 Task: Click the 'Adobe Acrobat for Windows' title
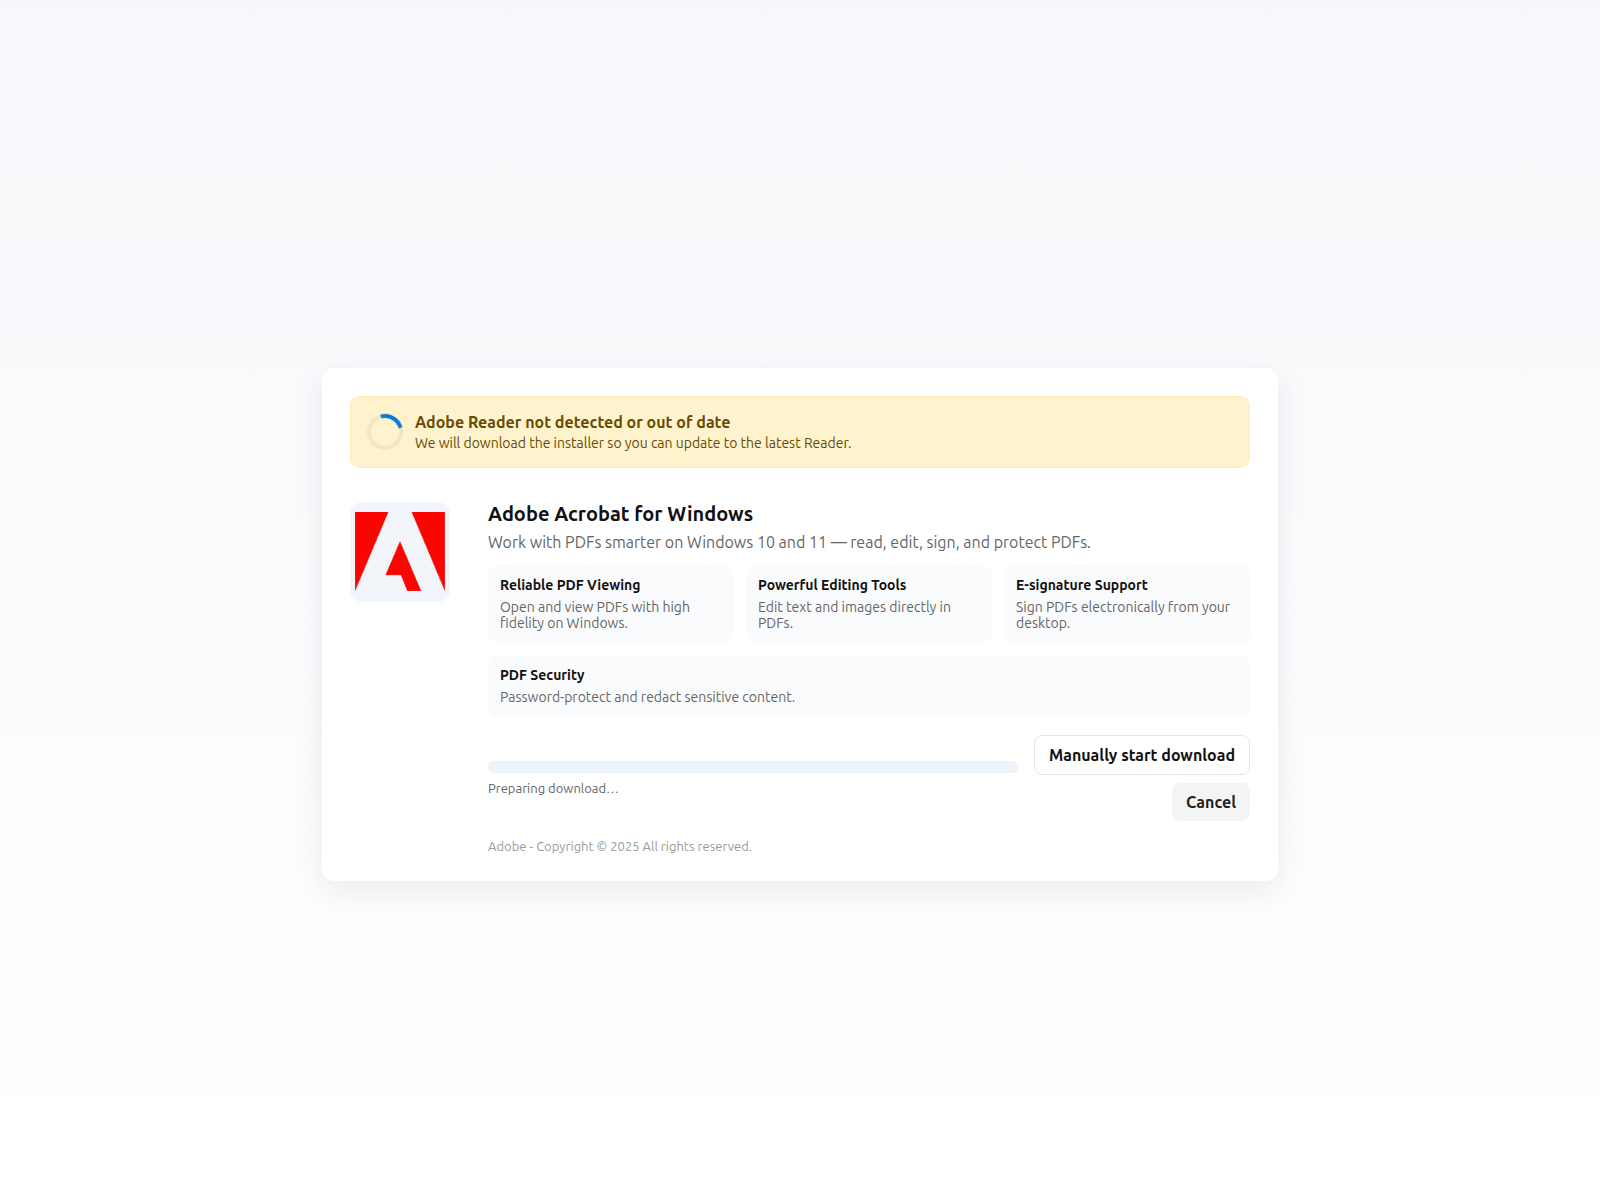click(620, 514)
